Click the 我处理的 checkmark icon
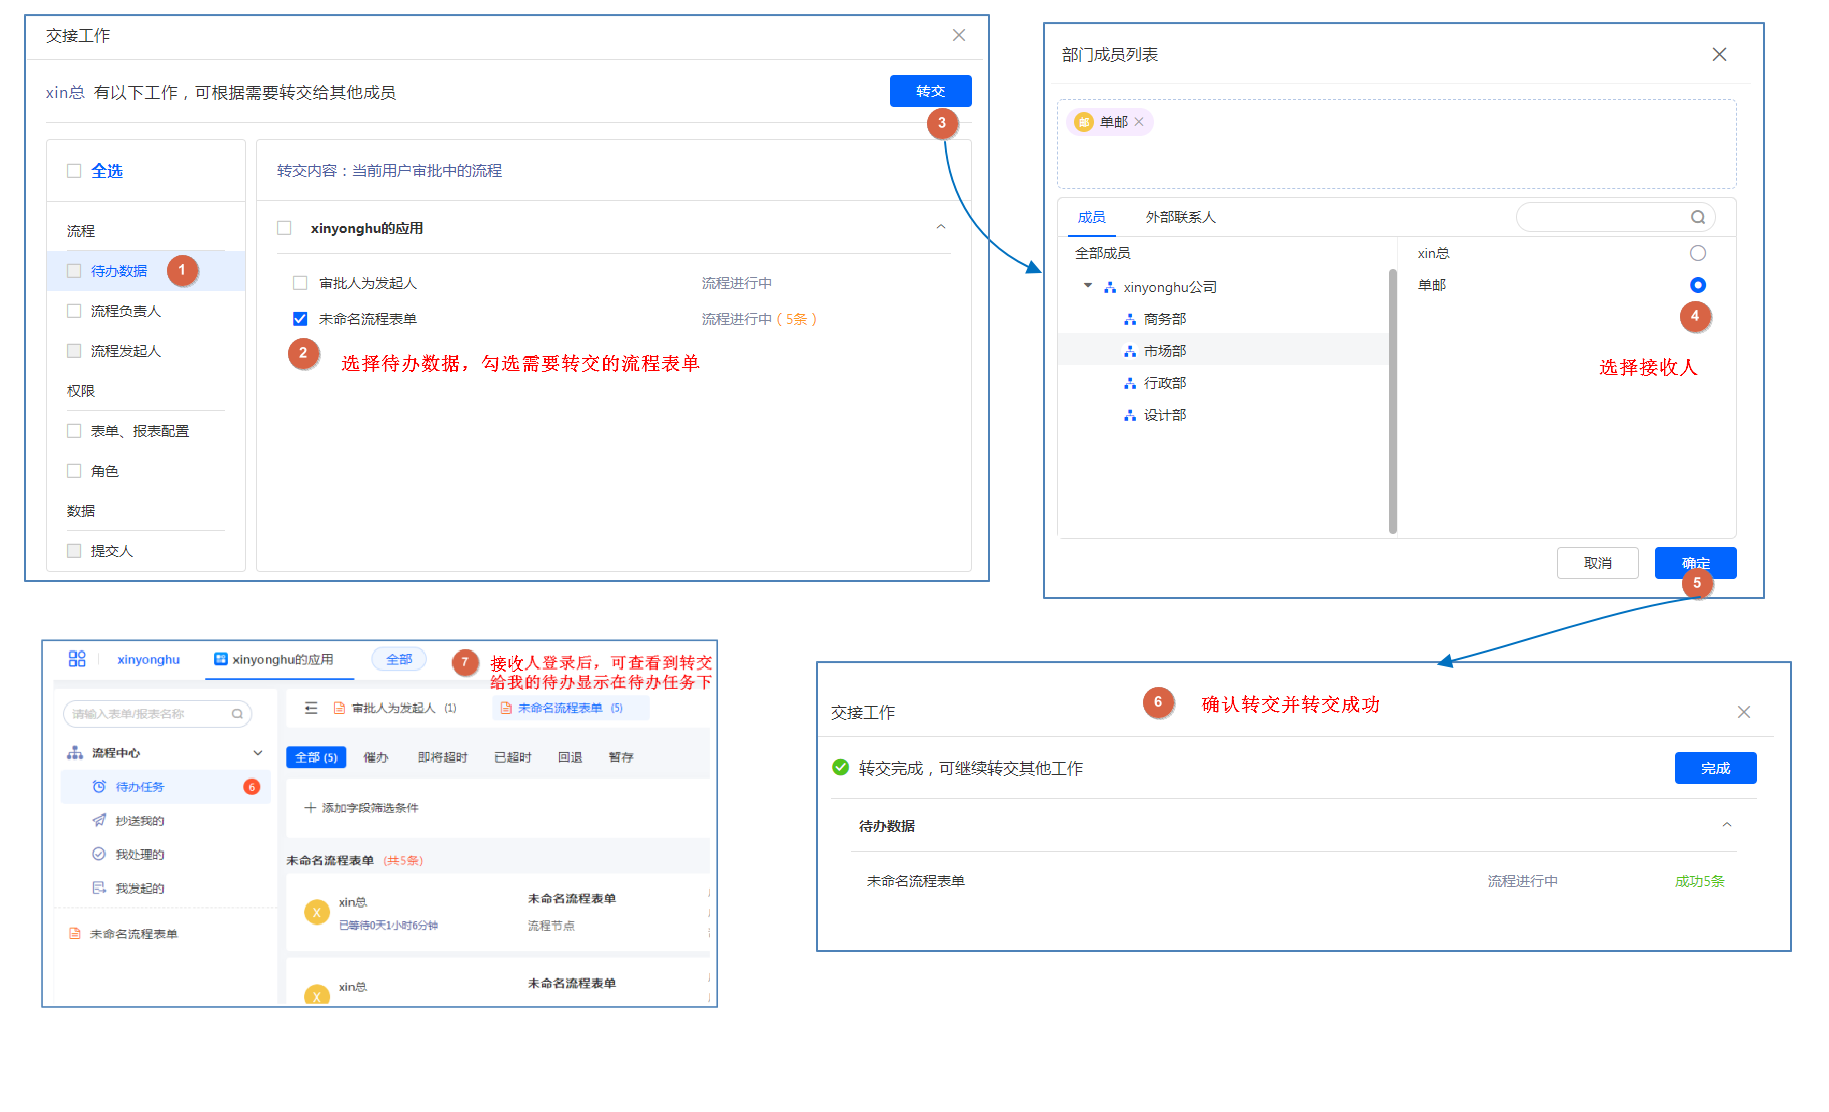Viewport: 1829px width, 1112px height. pyautogui.click(x=99, y=854)
